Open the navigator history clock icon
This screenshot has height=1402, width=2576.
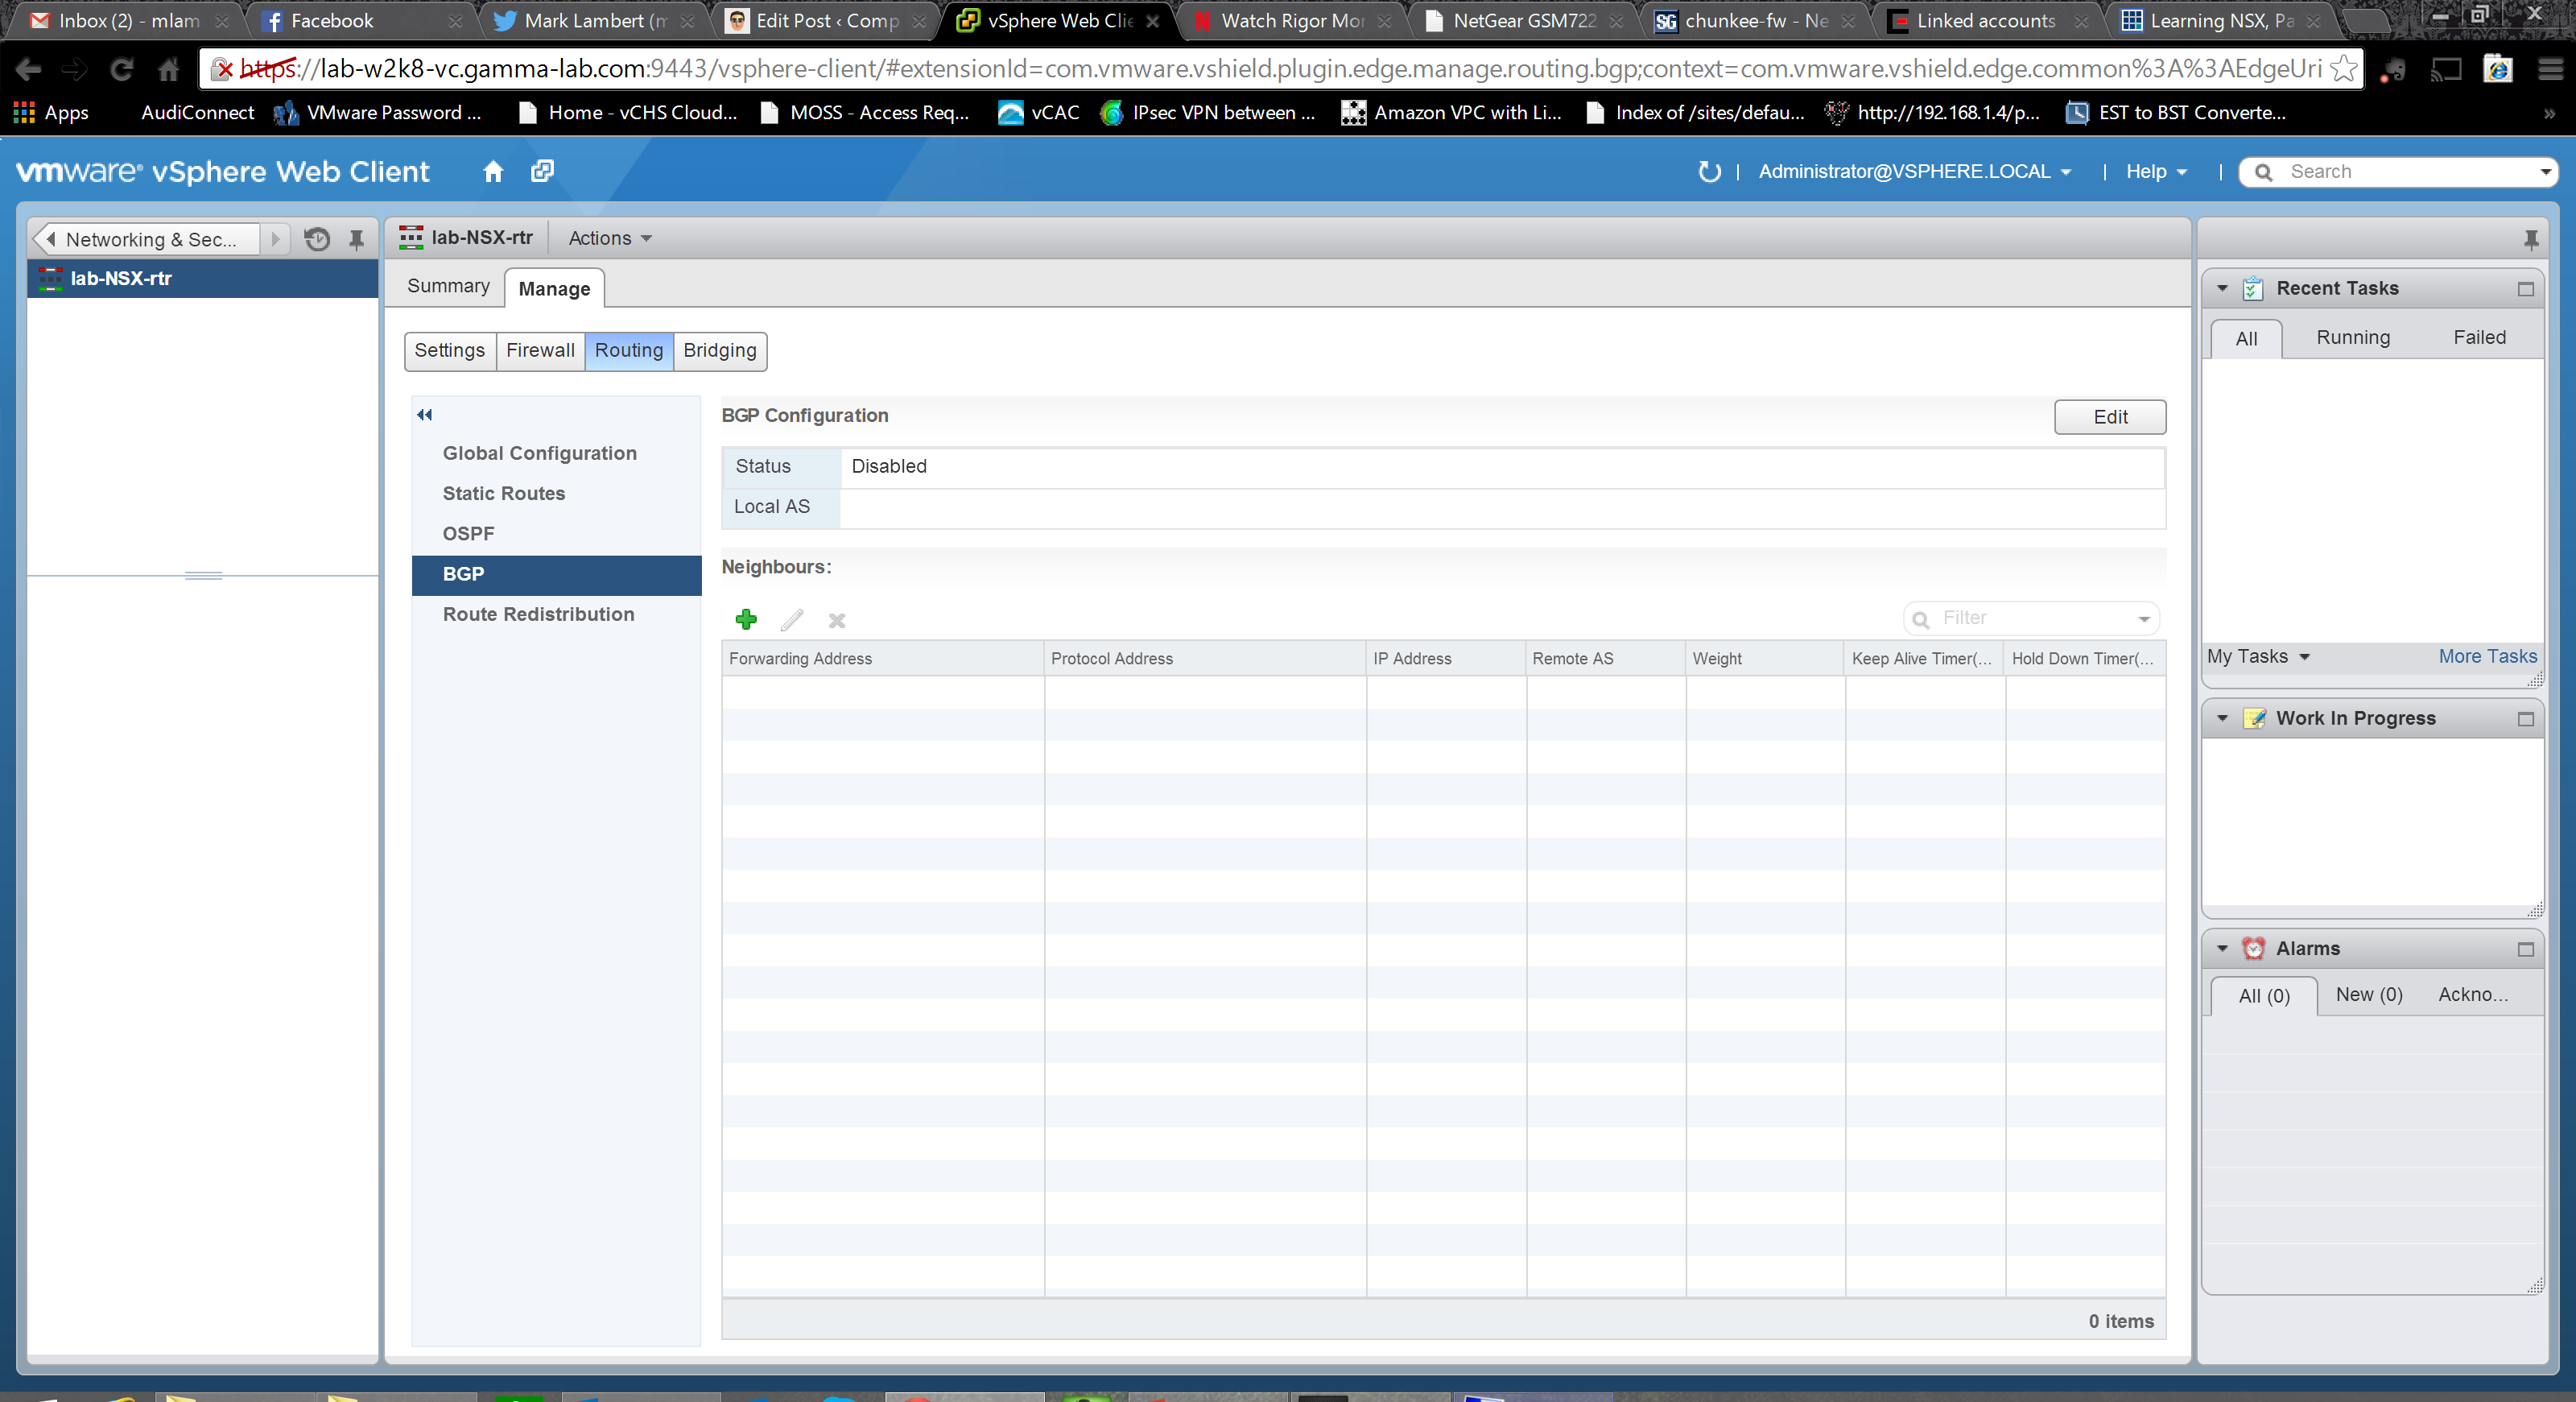317,239
